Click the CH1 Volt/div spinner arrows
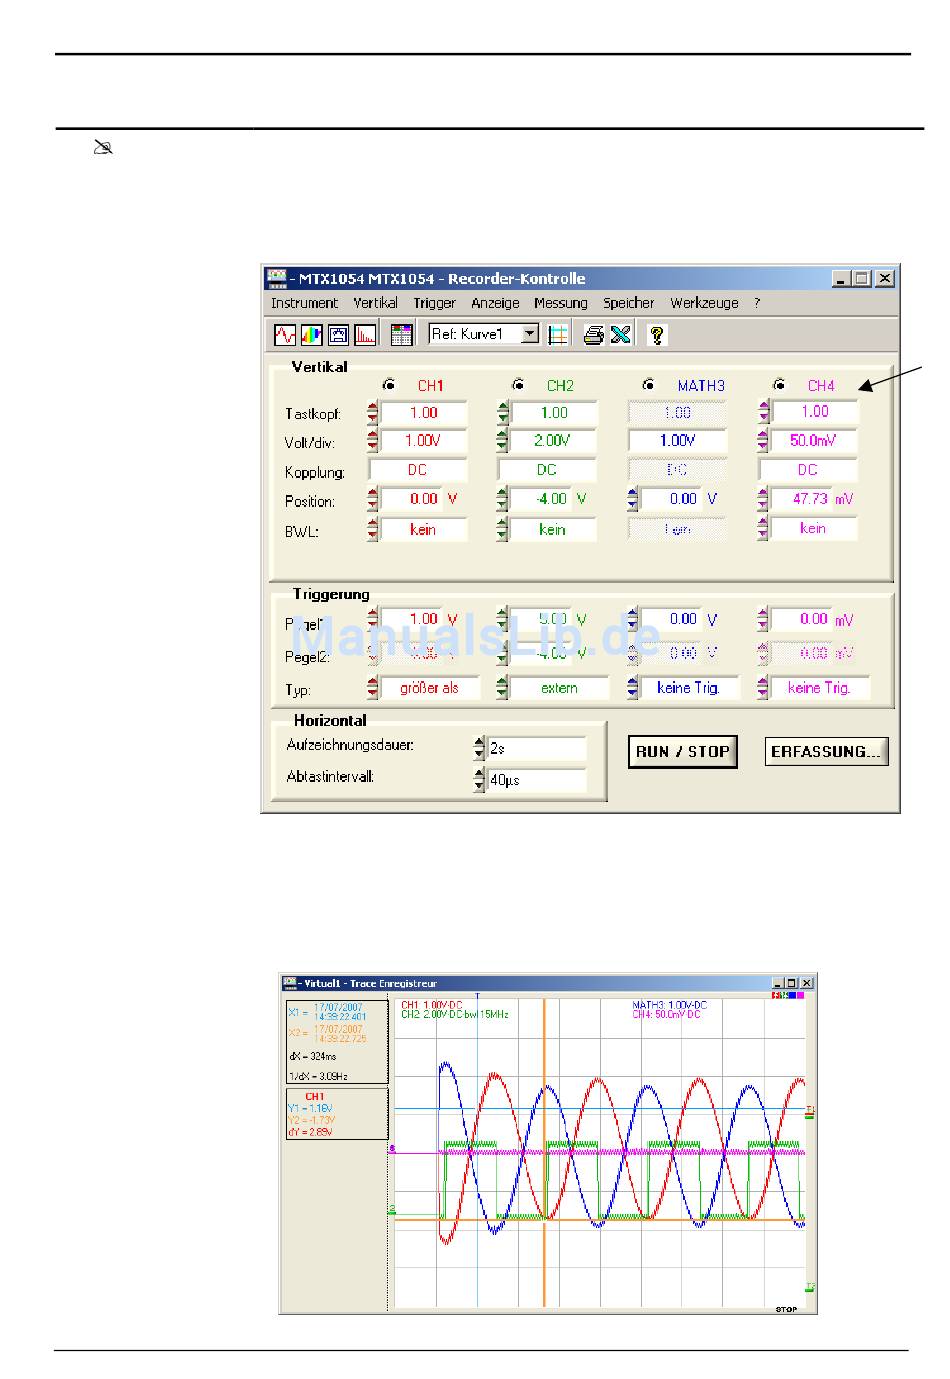 point(373,441)
